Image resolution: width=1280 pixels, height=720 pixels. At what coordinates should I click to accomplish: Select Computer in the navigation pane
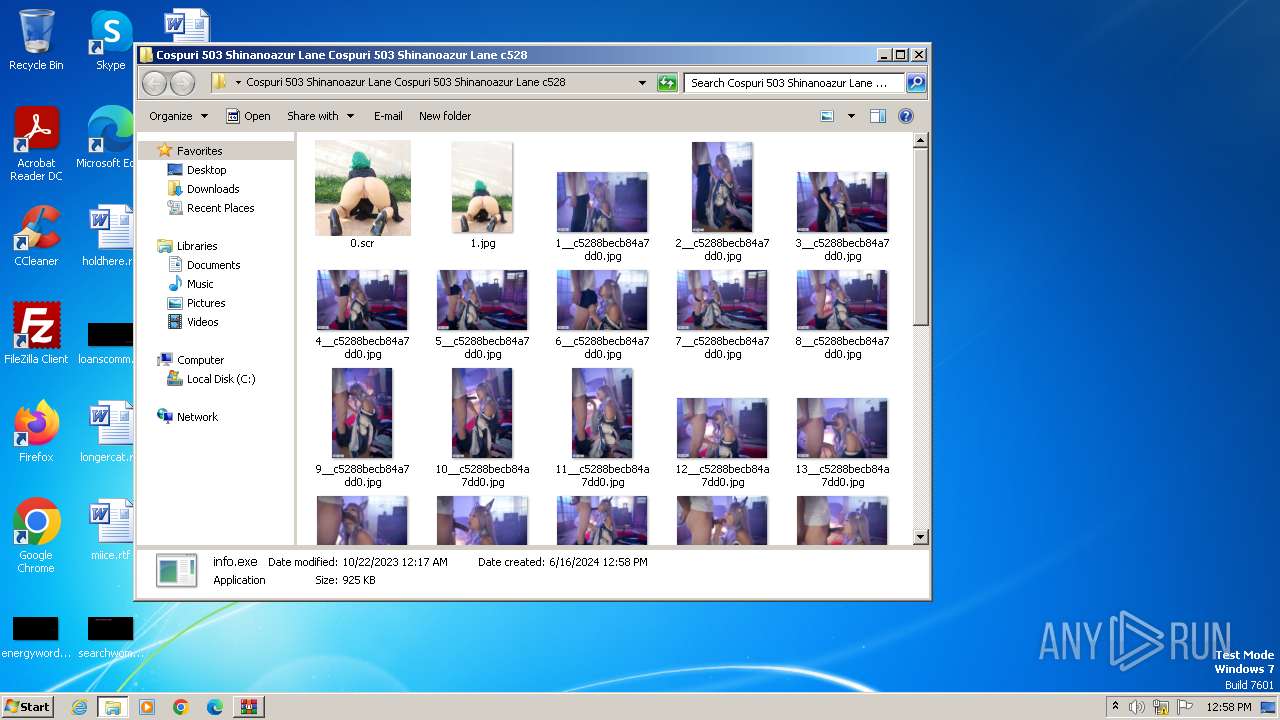[x=200, y=360]
